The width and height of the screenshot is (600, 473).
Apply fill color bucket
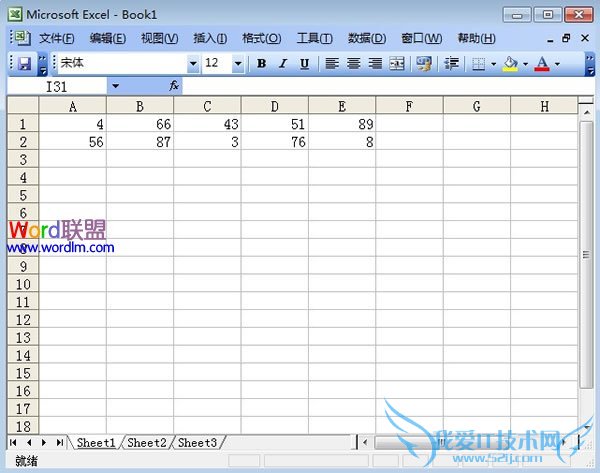(x=510, y=64)
